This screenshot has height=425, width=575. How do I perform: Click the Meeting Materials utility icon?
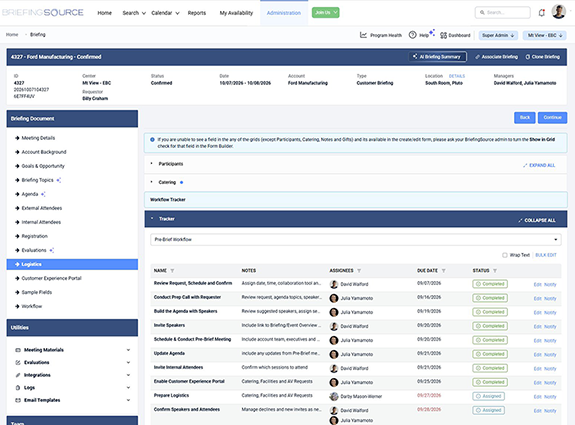18,350
